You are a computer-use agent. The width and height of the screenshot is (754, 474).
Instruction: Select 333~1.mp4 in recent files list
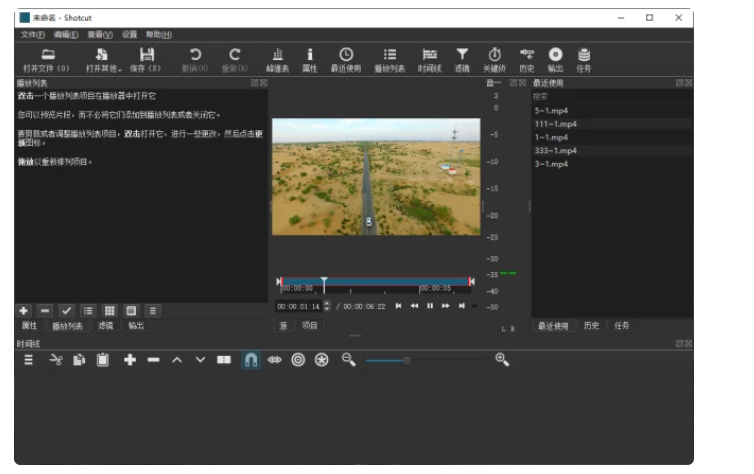[x=555, y=150]
